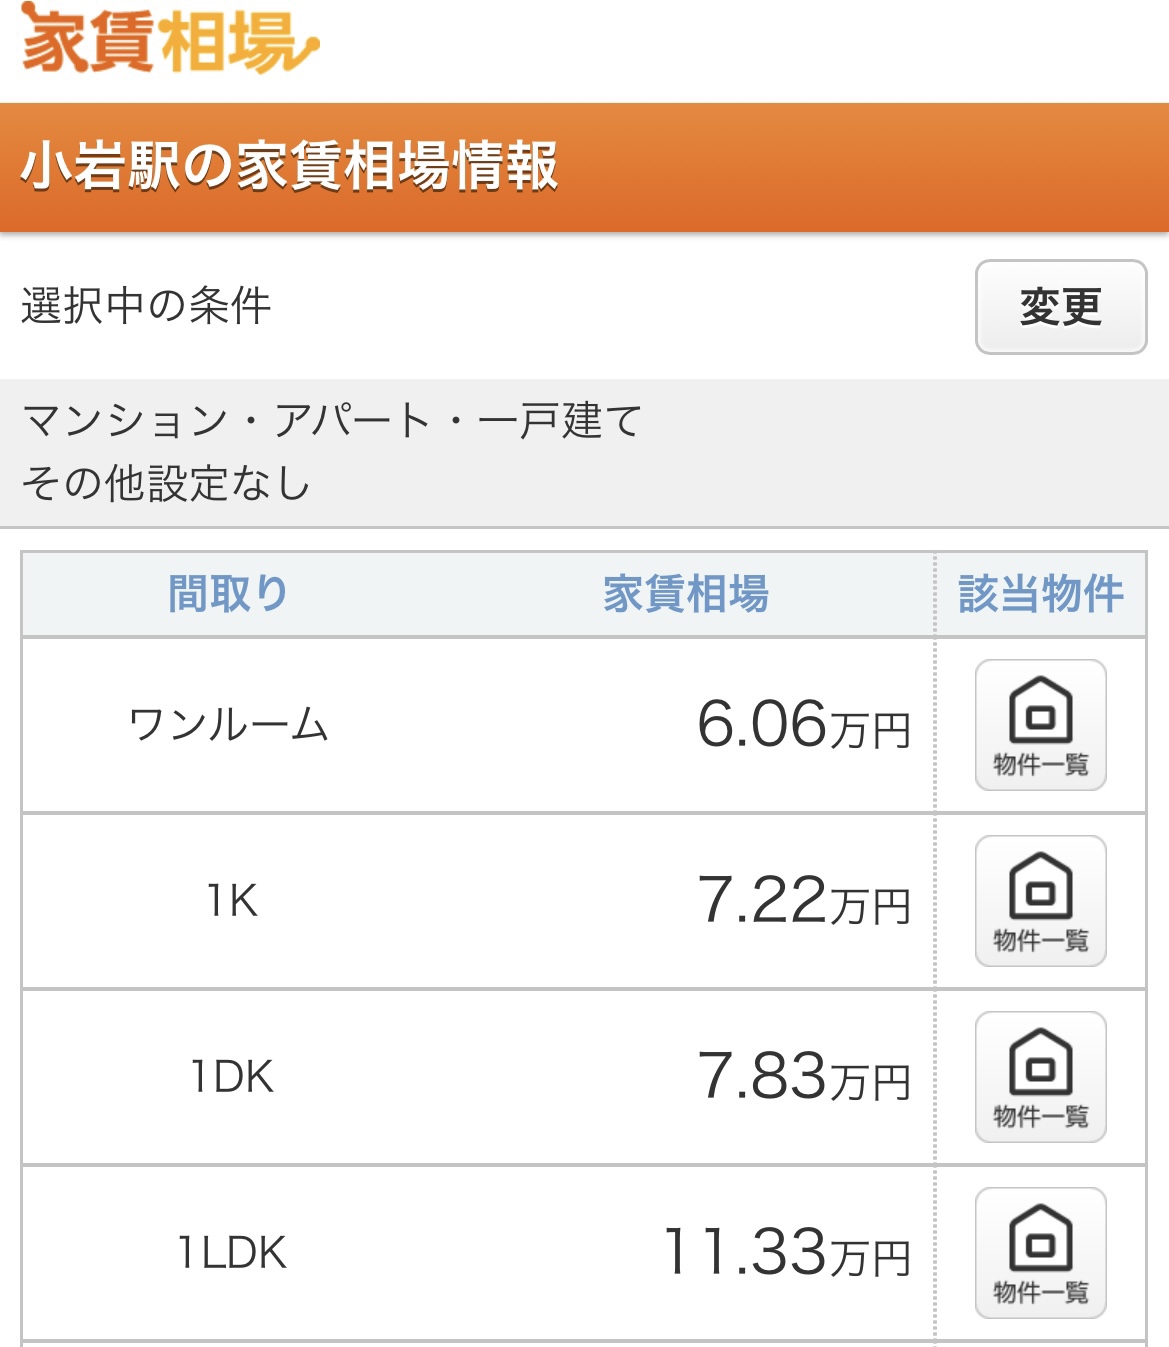Click the 家賃相場 site logo

click(169, 40)
